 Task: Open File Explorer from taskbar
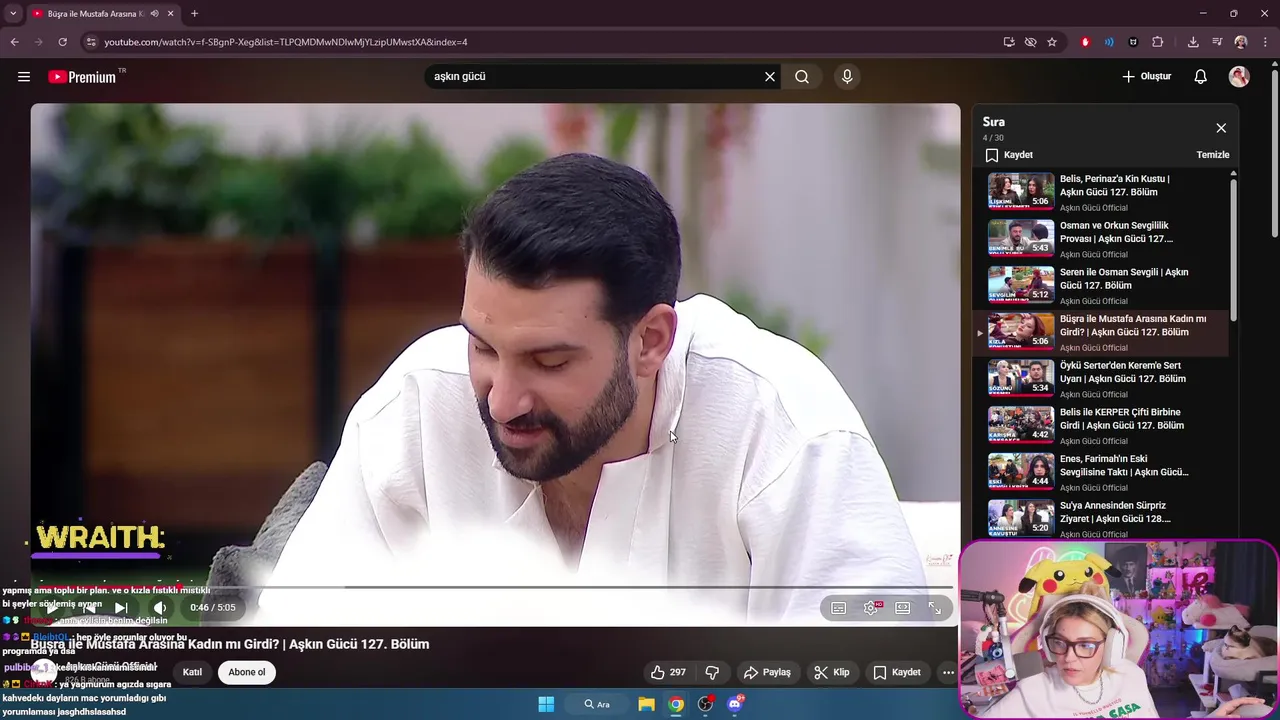click(646, 704)
